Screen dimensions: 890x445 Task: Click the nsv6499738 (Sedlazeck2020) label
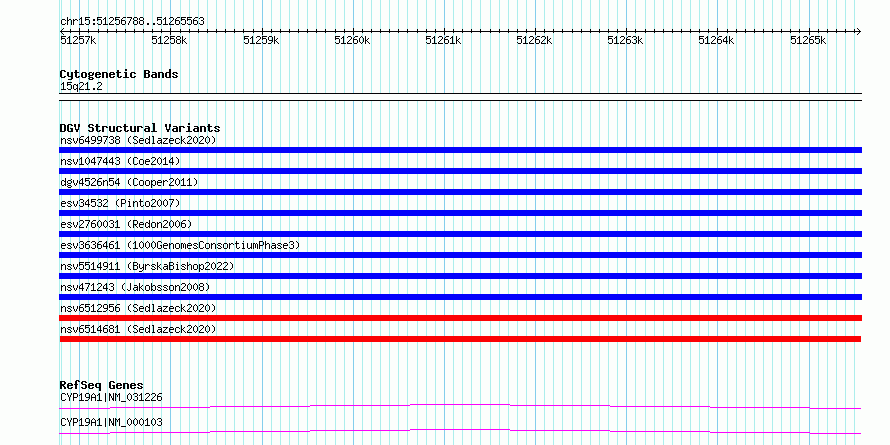pyautogui.click(x=138, y=140)
